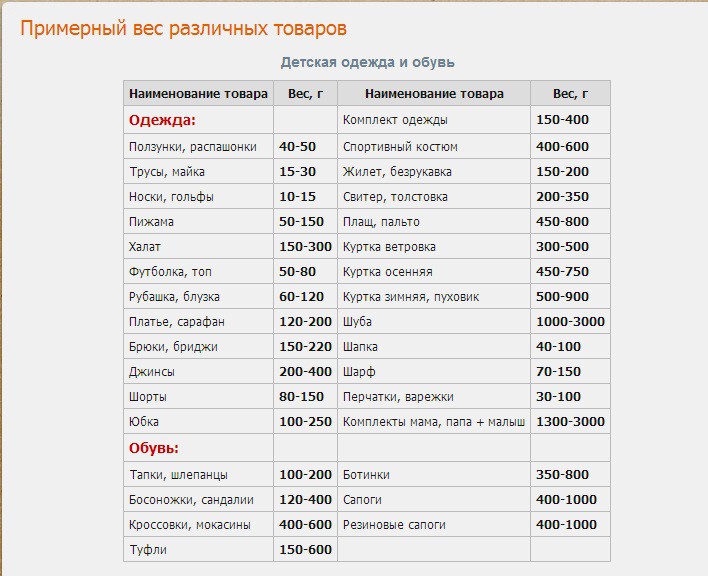Viewport: 708px width, 576px height.
Task: Select the weight value "300-500"
Action: [562, 247]
